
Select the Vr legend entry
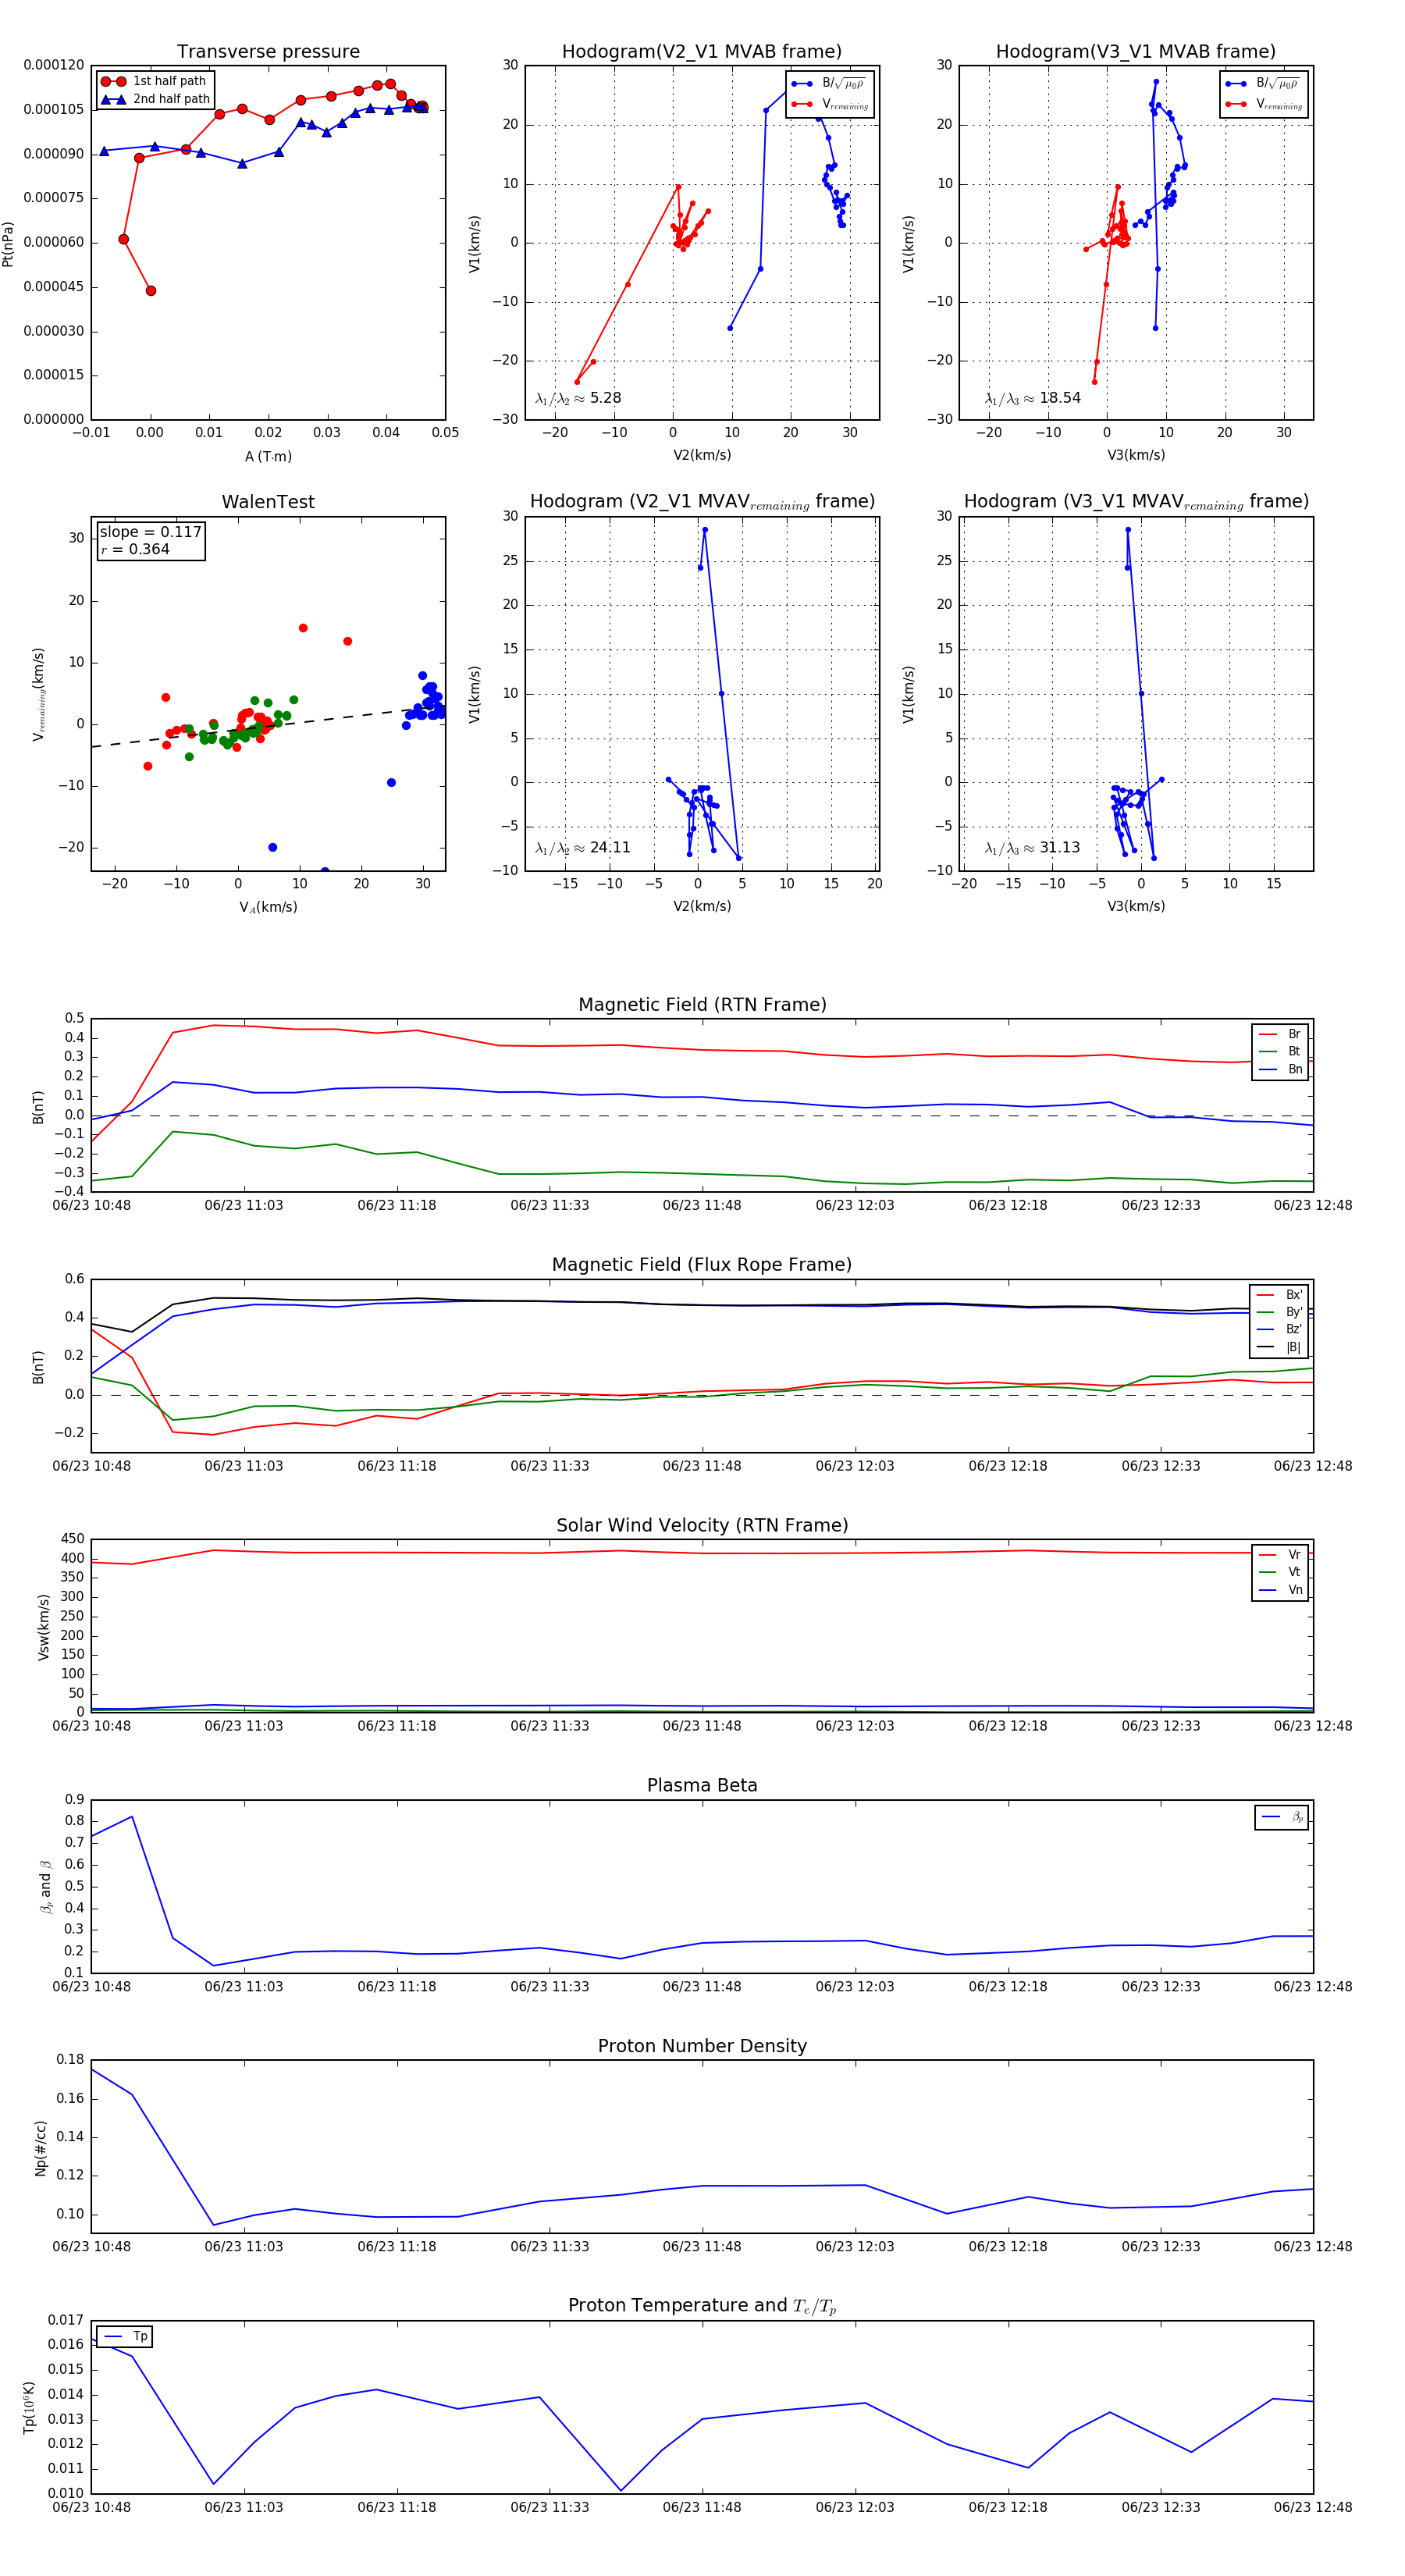pos(1280,1555)
